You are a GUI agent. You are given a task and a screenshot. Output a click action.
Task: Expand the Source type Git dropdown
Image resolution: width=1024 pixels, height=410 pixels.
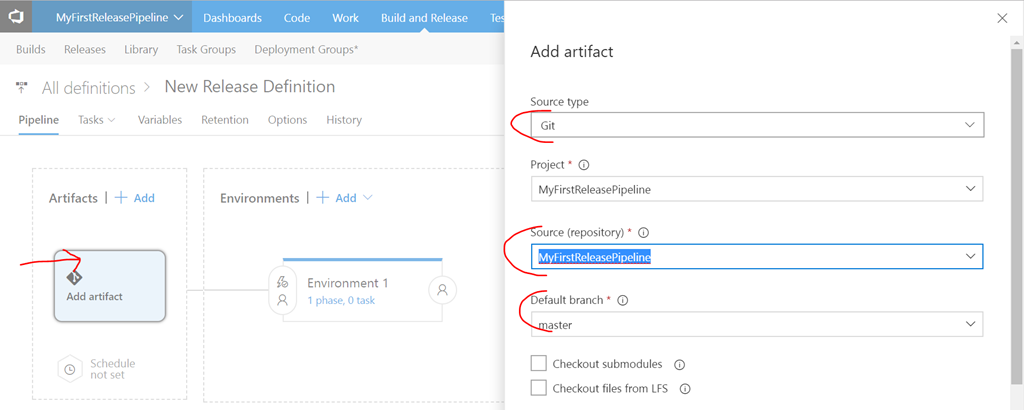tap(968, 125)
